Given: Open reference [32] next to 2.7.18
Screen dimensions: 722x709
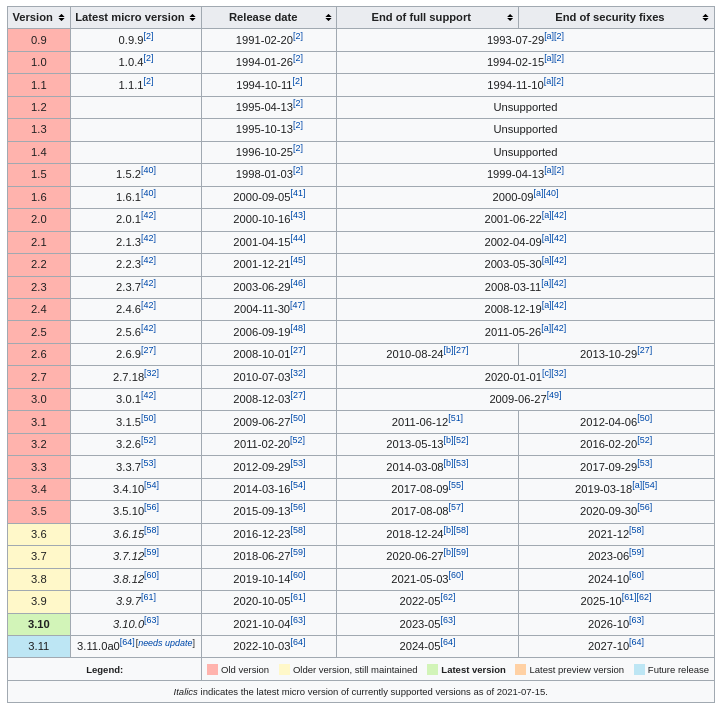Looking at the screenshot, I should point(151,373).
